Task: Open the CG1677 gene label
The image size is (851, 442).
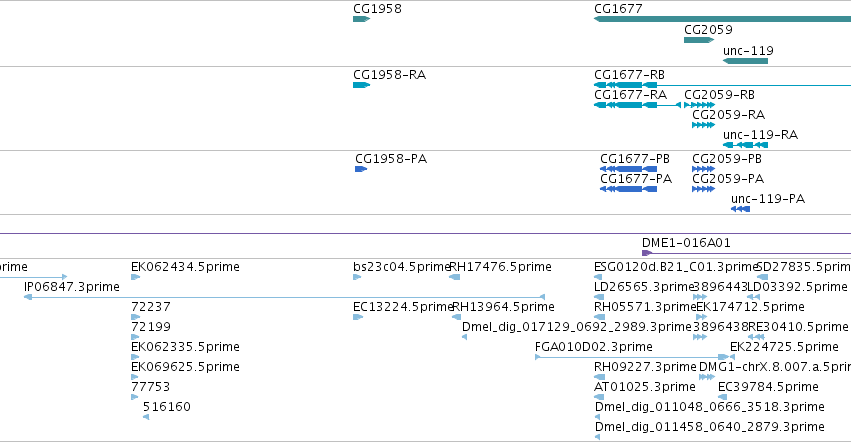Action: 618,9
